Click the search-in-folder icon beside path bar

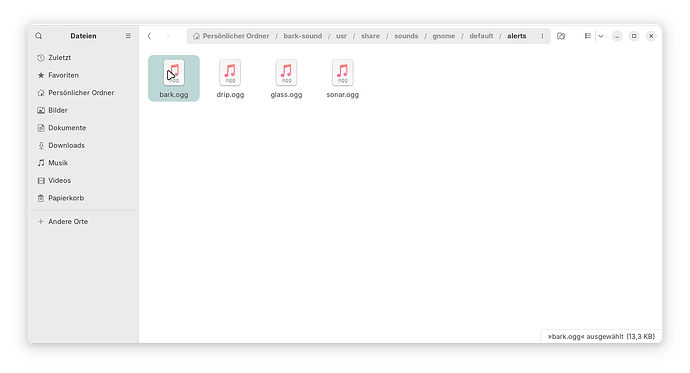(561, 36)
